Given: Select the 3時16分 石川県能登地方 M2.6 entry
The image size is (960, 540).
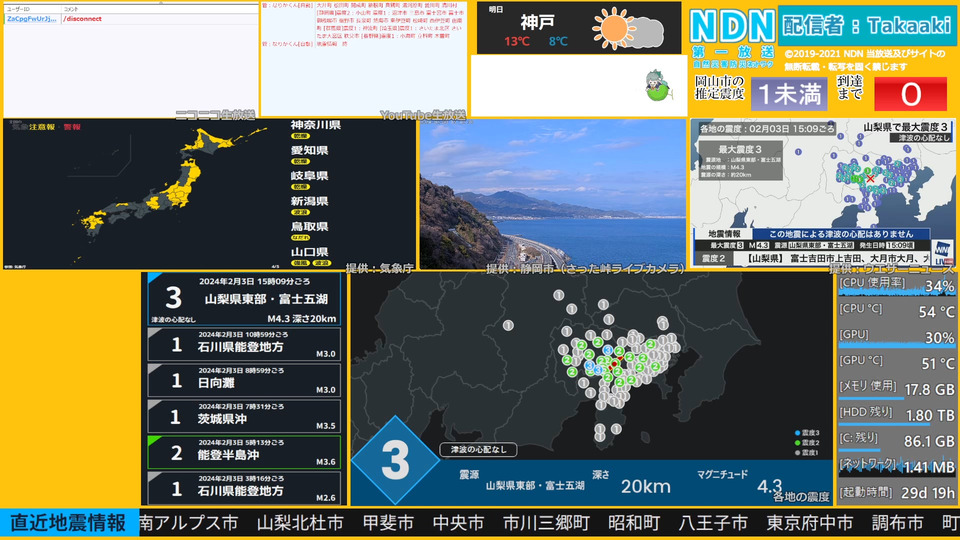Looking at the screenshot, I should click(244, 488).
